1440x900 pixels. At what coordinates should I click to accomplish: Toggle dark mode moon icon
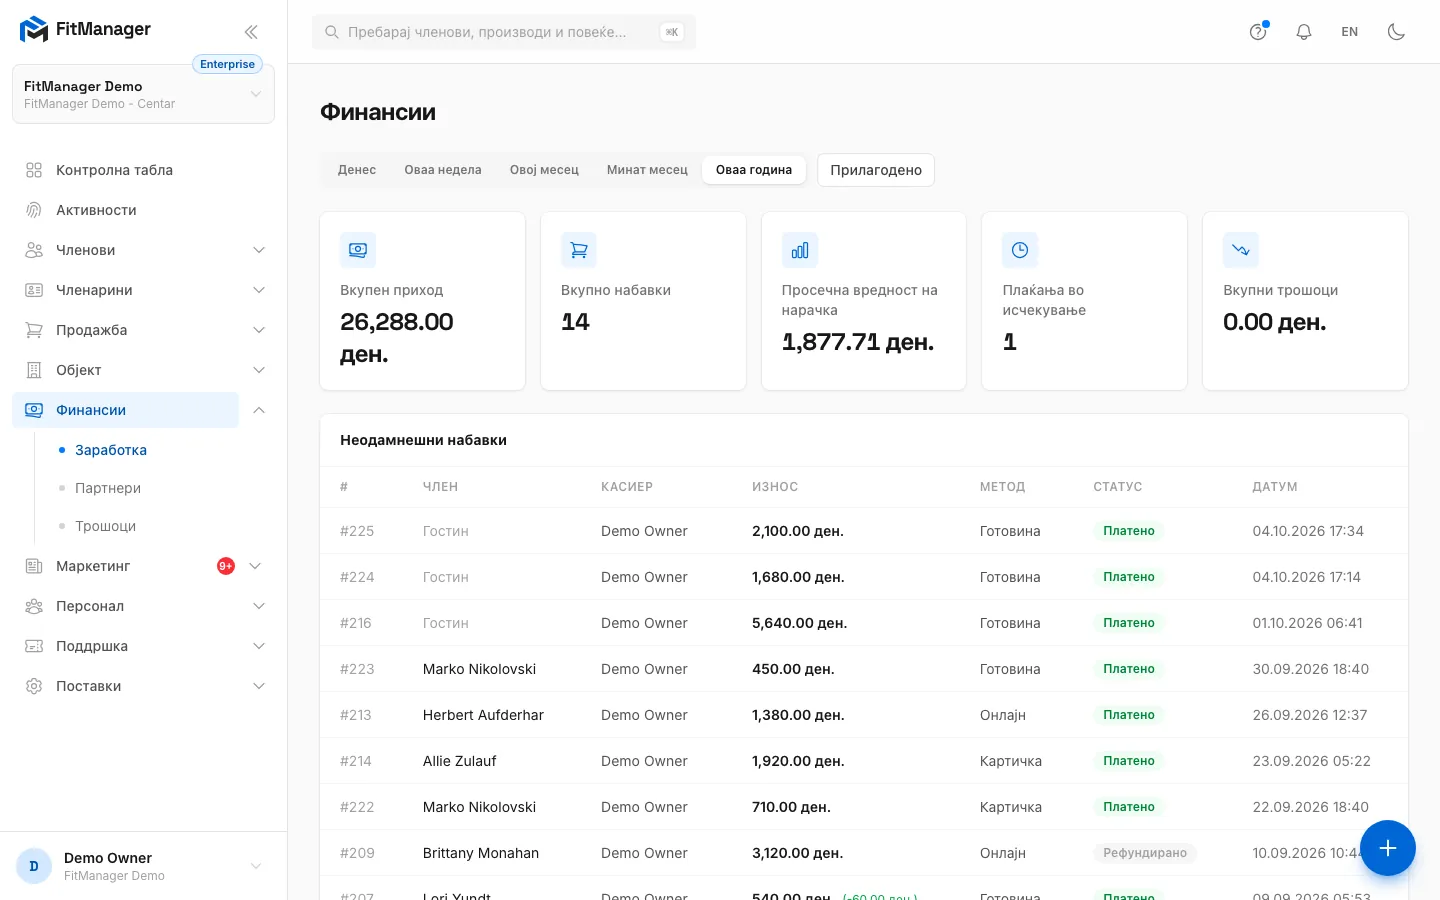1396,32
